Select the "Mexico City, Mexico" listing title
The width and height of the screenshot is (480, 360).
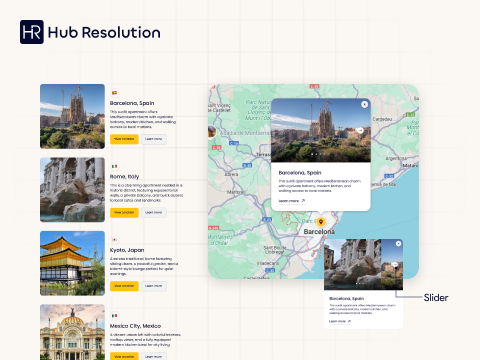[x=135, y=326]
